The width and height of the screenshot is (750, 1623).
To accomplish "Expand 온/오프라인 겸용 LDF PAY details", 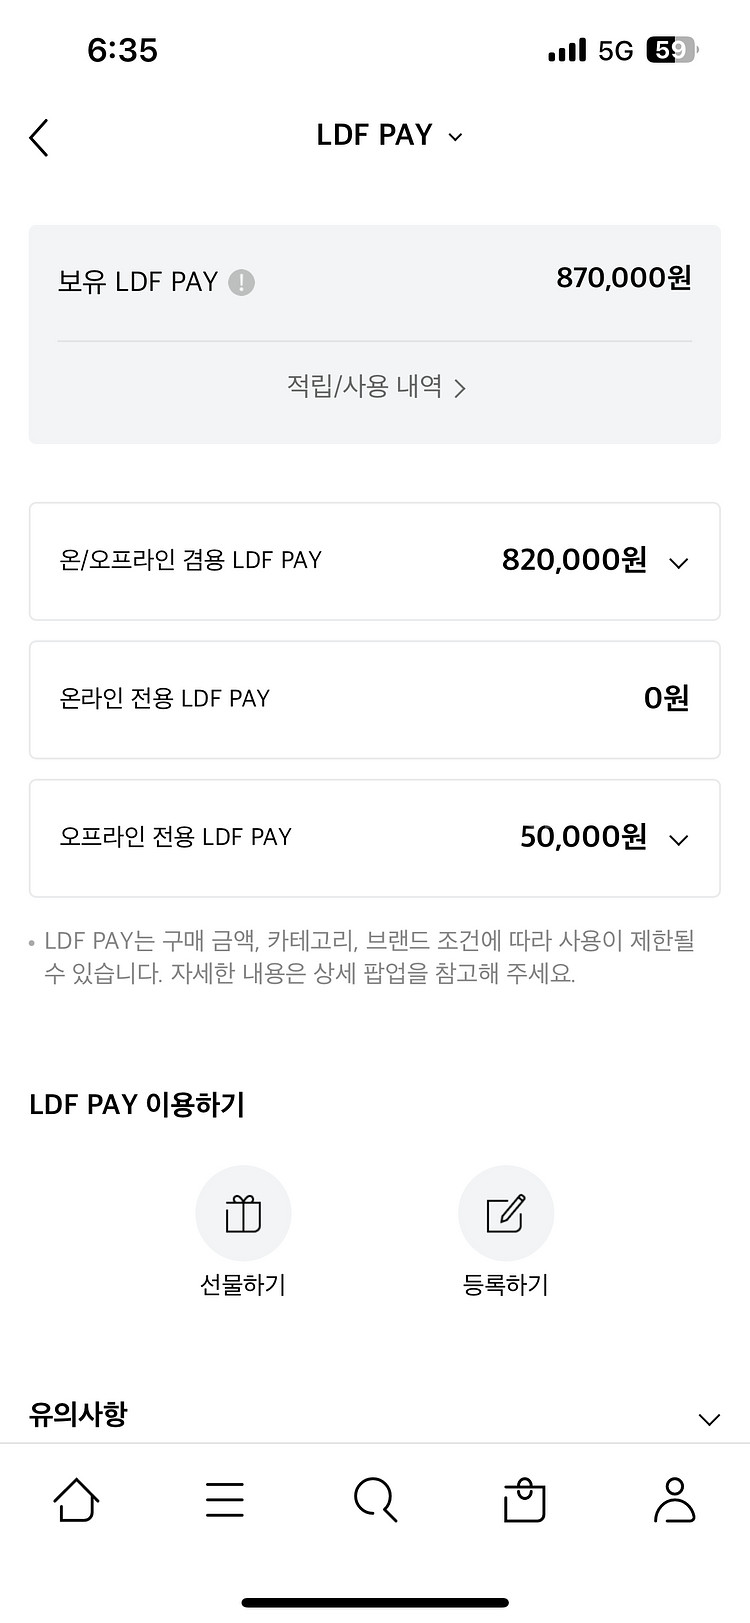I will 678,563.
